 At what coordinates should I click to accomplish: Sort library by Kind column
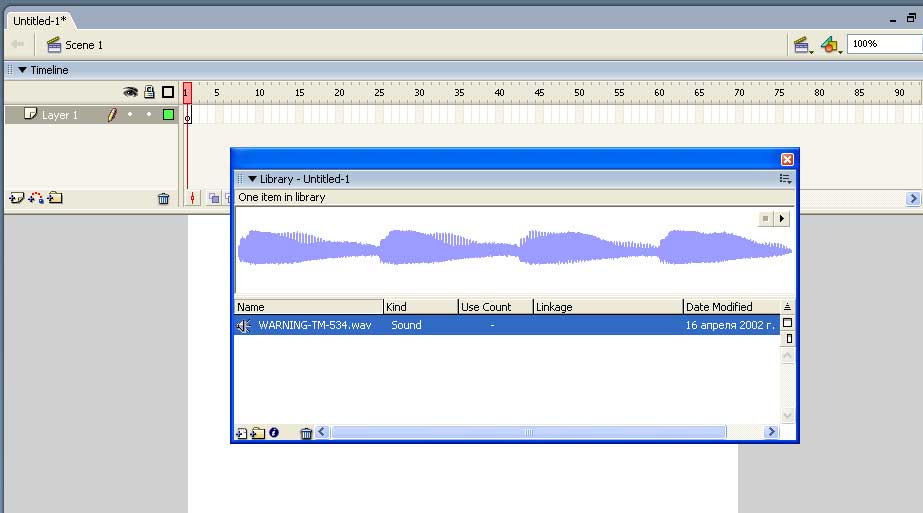tap(421, 307)
